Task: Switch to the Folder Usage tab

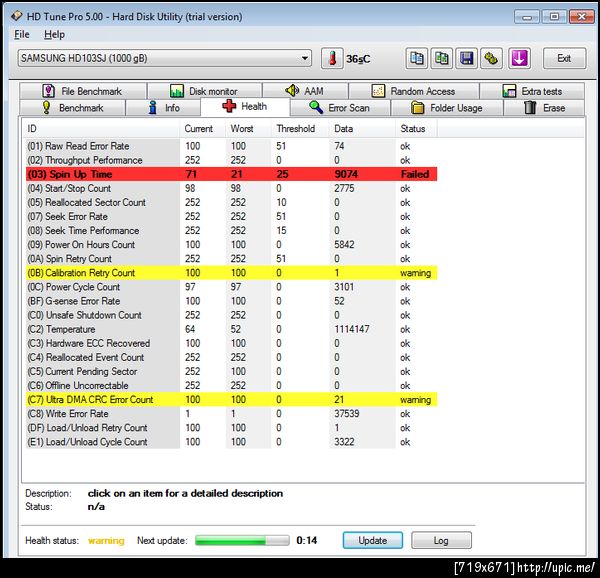Action: point(447,108)
